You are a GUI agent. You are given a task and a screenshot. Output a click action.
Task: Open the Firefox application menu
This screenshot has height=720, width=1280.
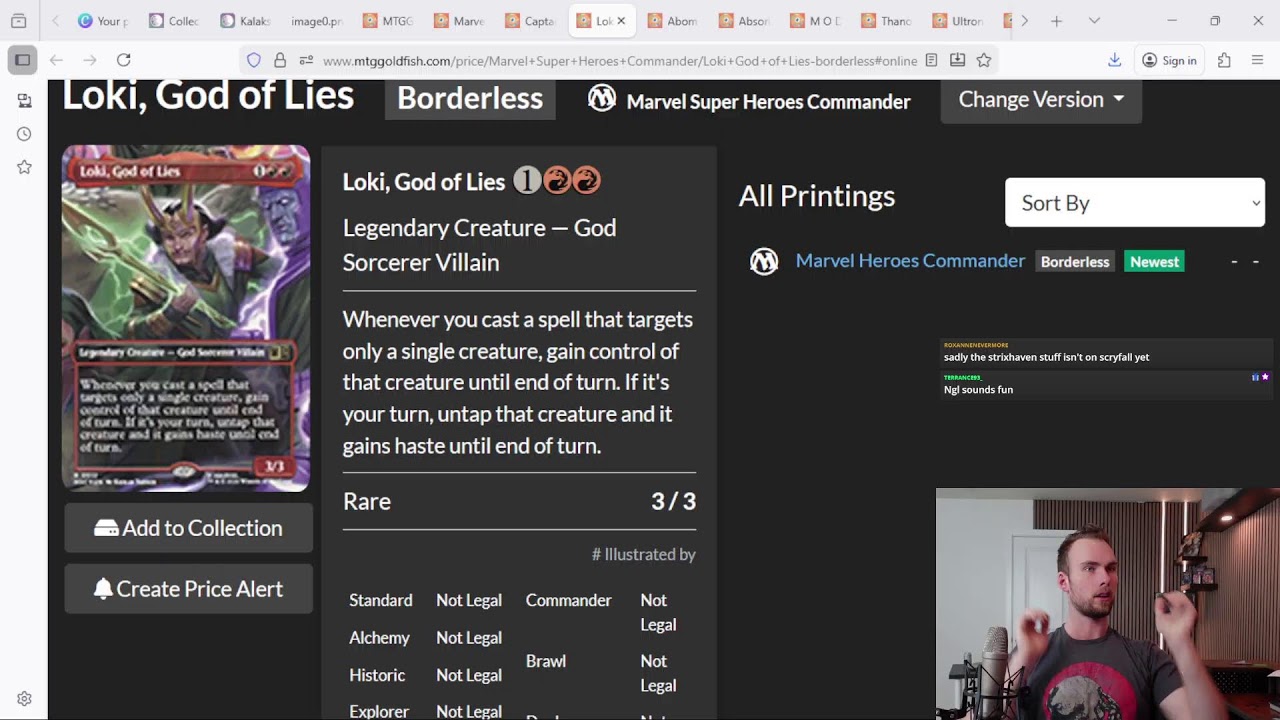(x=1257, y=60)
